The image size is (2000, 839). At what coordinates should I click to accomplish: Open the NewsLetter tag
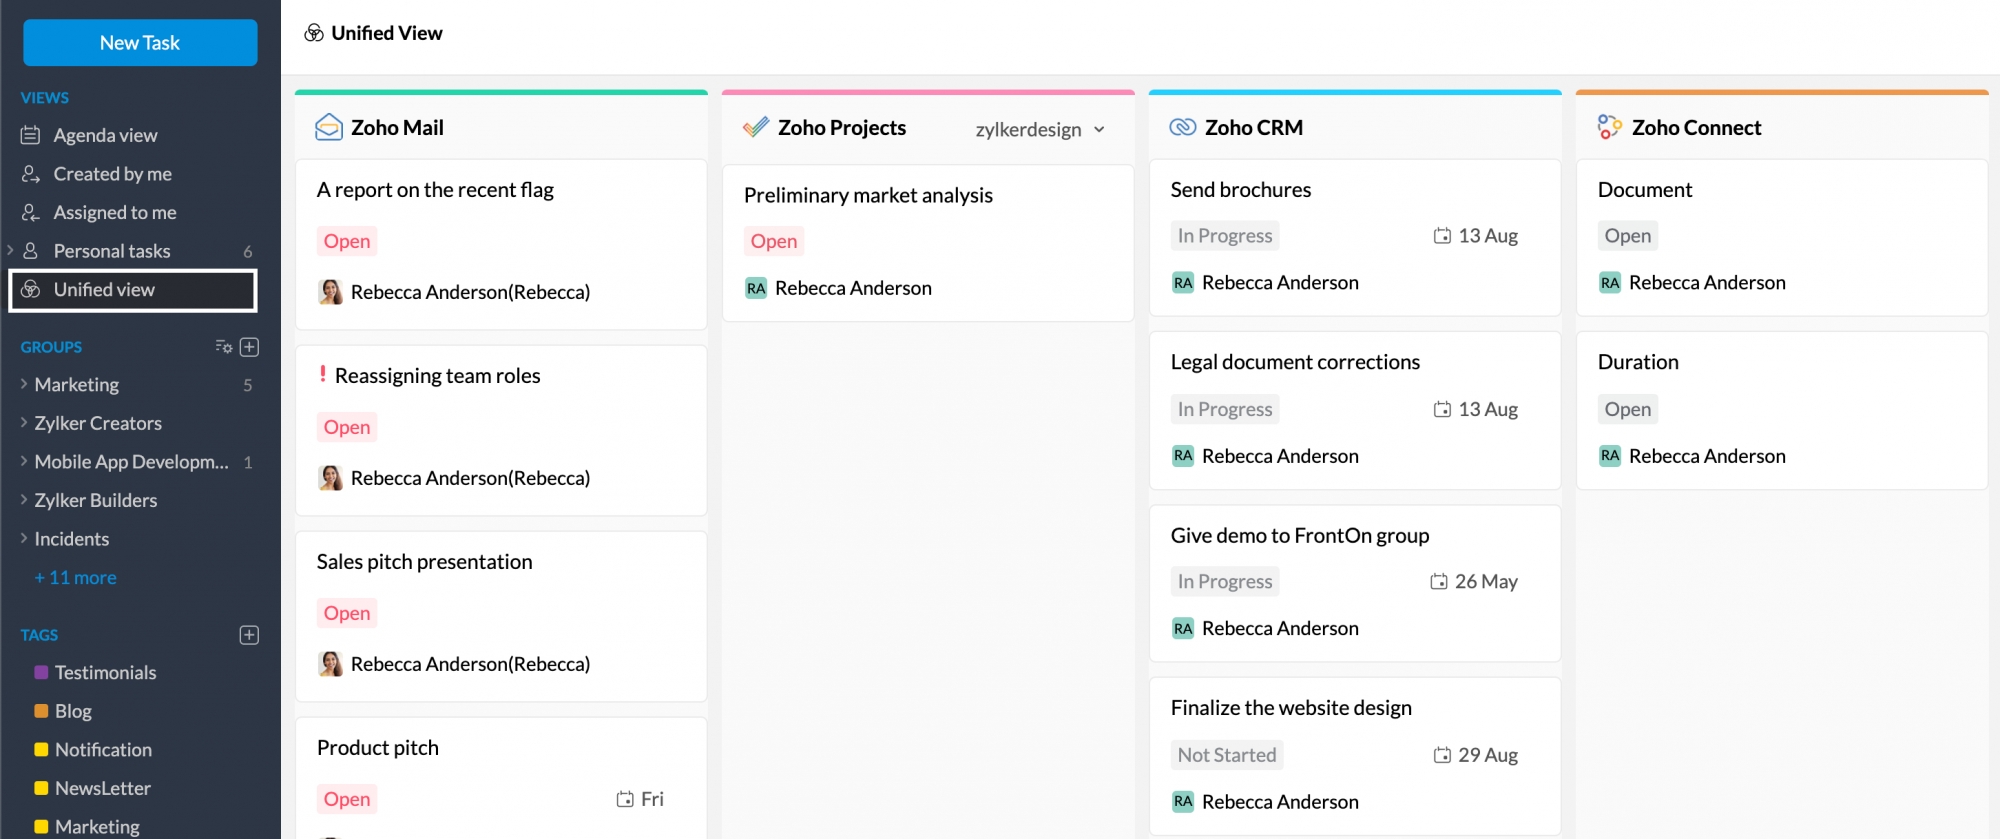(103, 788)
